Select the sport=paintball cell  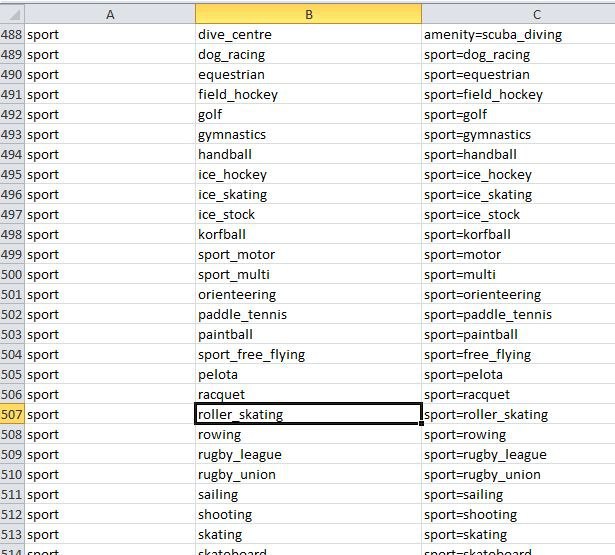pyautogui.click(x=519, y=334)
